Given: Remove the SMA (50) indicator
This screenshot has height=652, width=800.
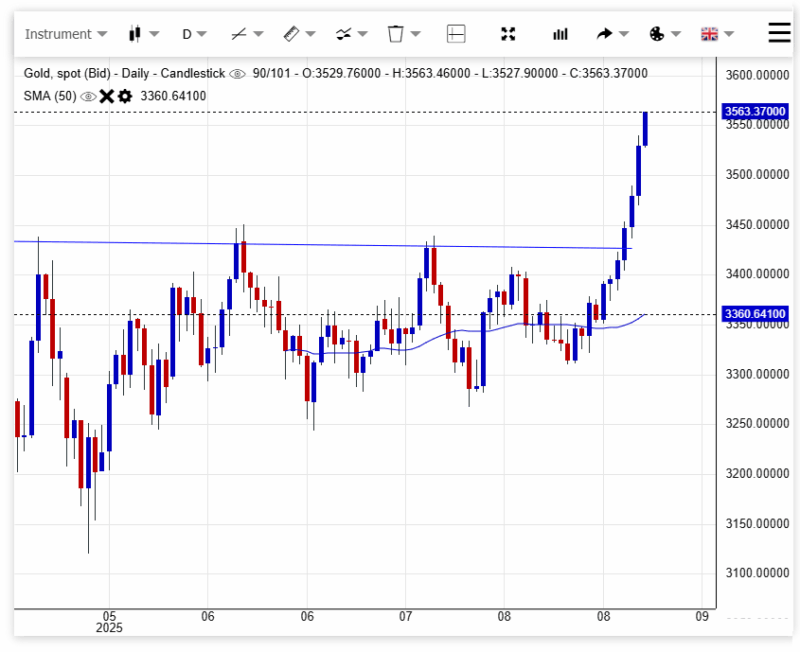Looking at the screenshot, I should [107, 96].
